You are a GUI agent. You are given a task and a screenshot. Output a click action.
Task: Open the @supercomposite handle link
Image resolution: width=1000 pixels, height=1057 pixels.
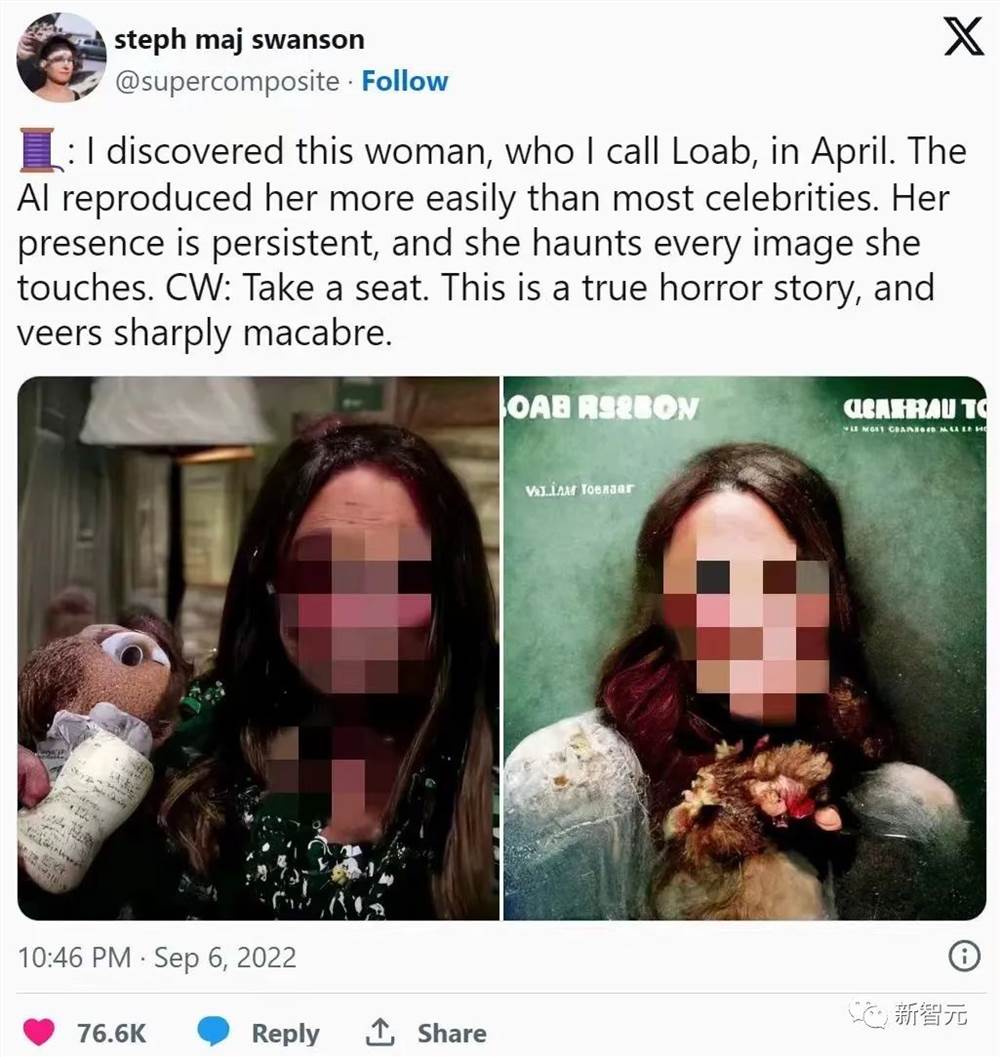(227, 82)
